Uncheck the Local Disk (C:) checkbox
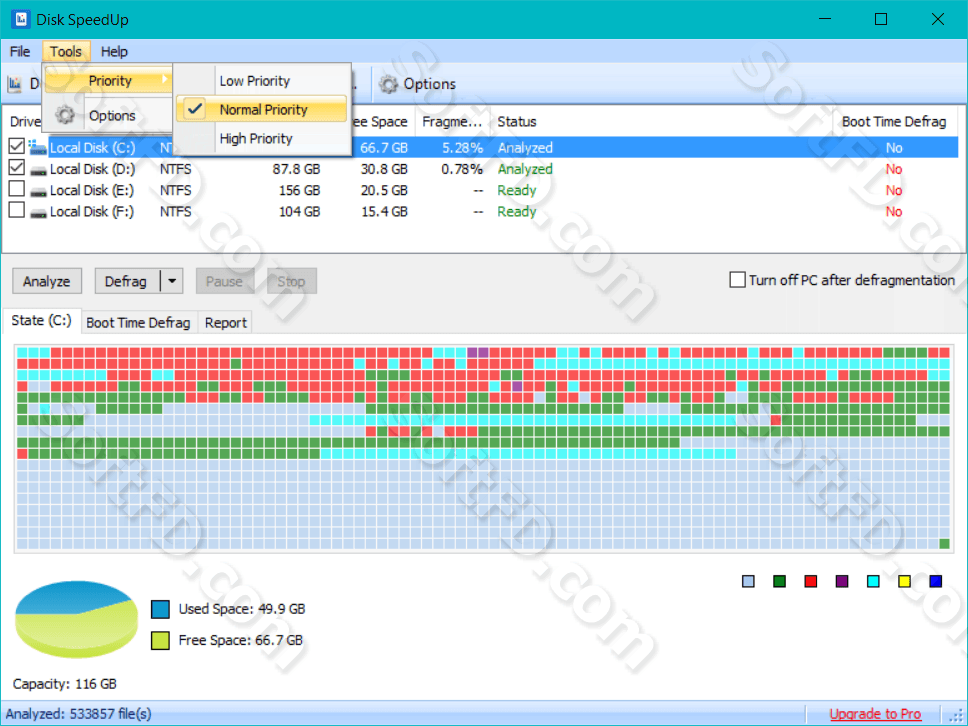This screenshot has height=726, width=968. [17, 146]
